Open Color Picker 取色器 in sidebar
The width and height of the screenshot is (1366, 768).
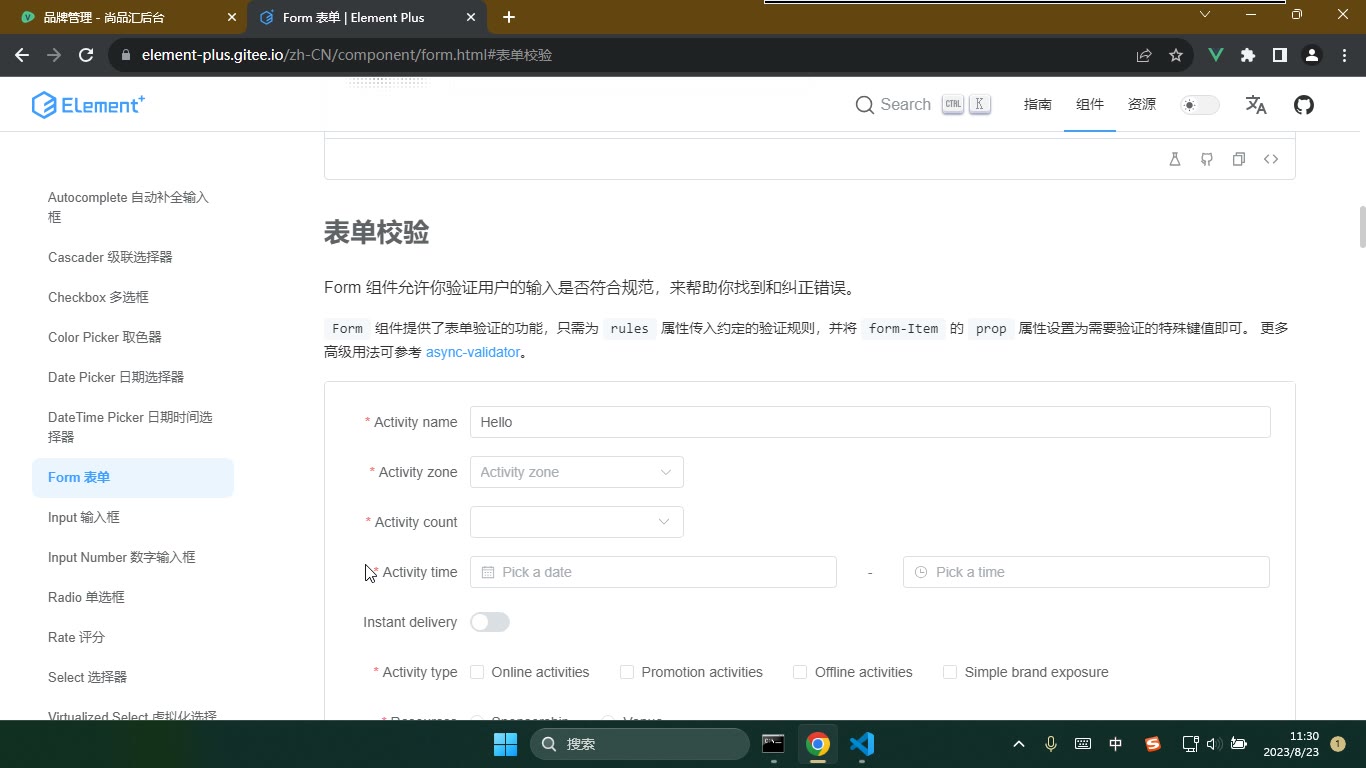coord(132,337)
